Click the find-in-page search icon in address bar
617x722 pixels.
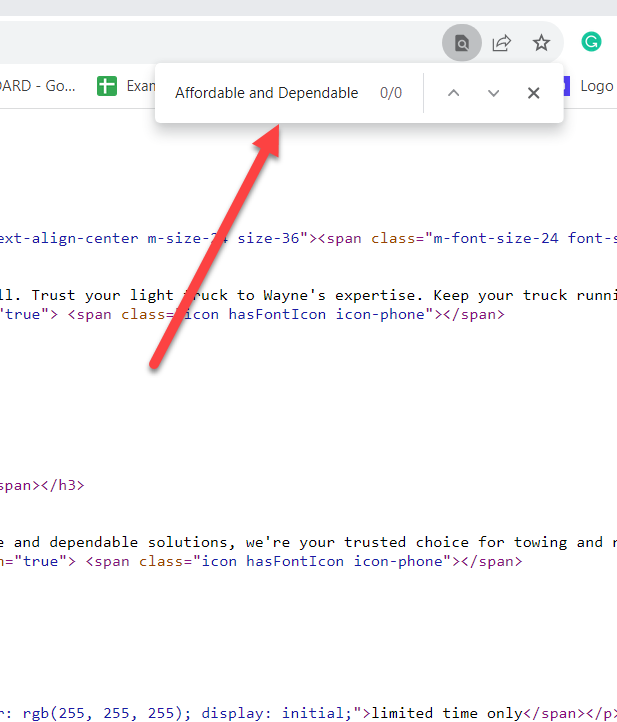click(x=462, y=43)
